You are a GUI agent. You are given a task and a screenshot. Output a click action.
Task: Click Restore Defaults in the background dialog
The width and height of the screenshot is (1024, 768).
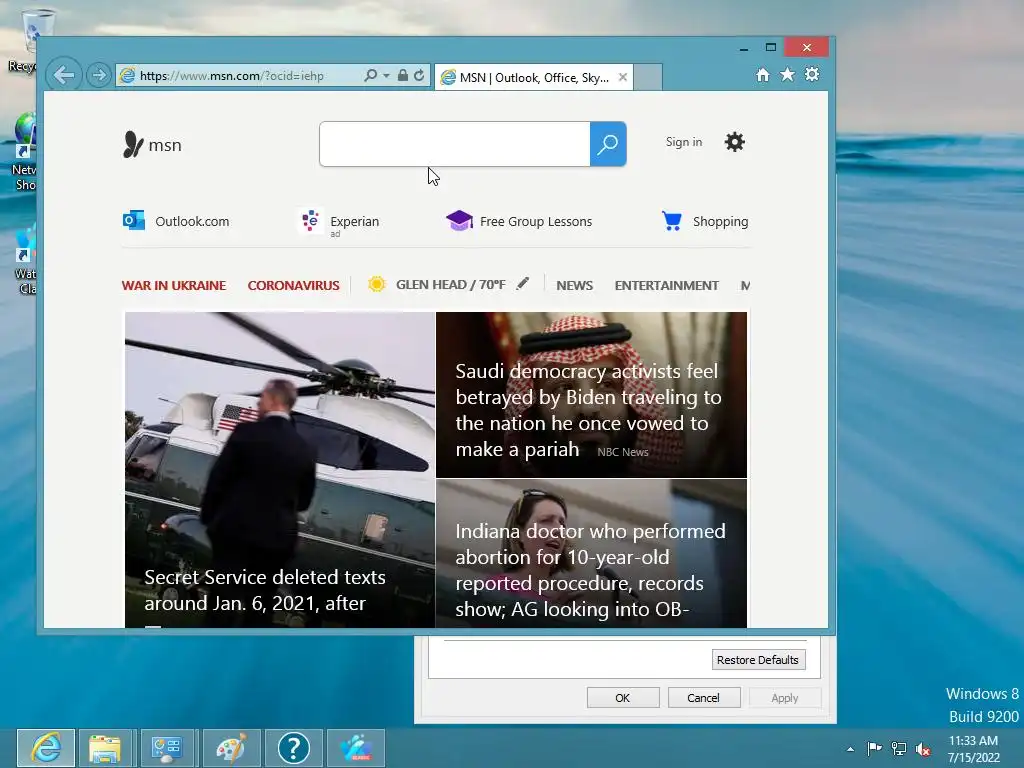[x=758, y=660]
